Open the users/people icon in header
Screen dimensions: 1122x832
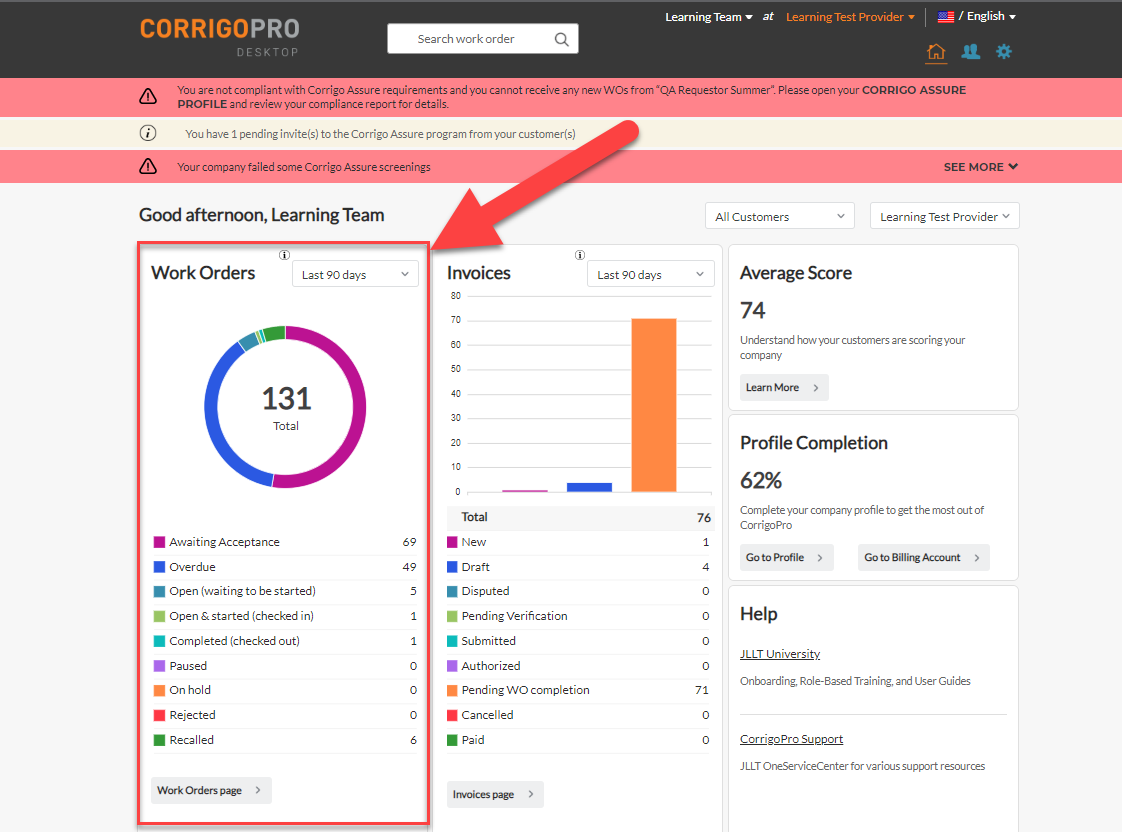[970, 52]
